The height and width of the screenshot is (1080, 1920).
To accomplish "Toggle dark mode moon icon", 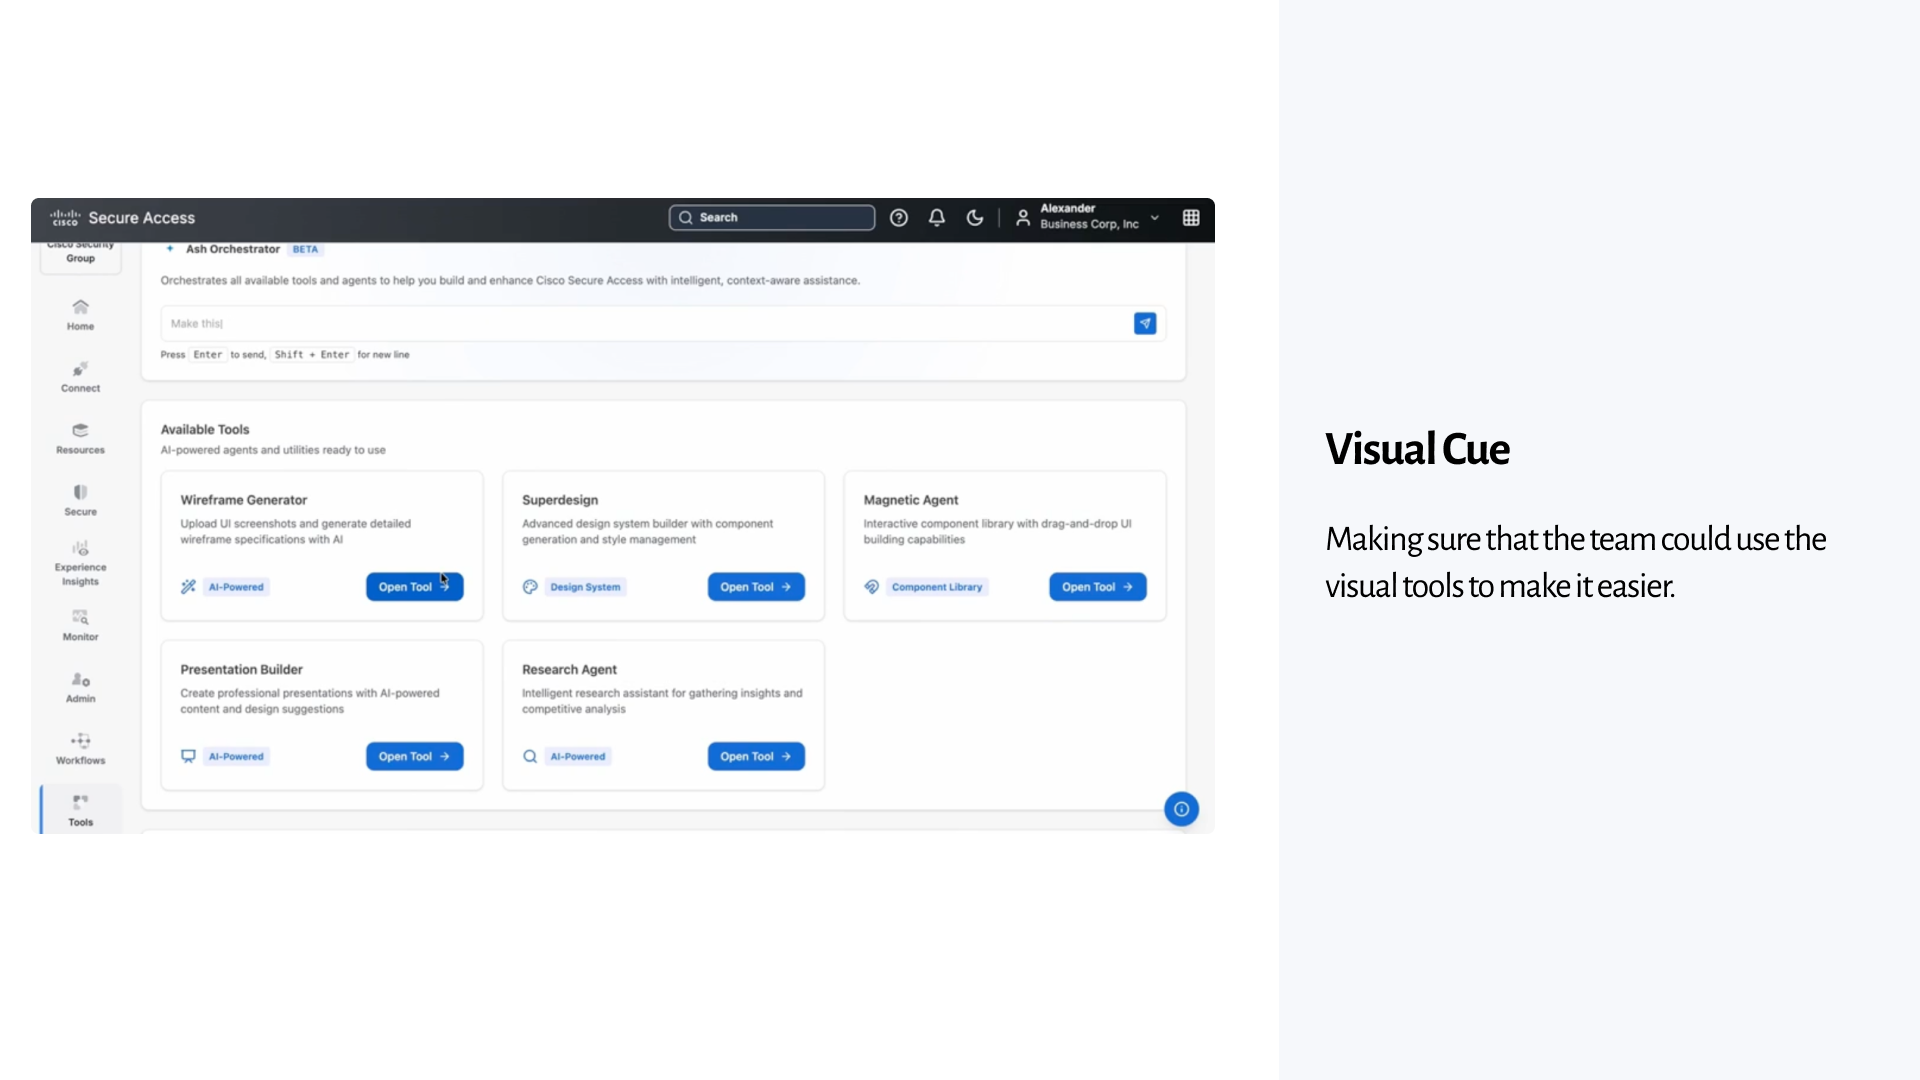I will click(x=975, y=218).
